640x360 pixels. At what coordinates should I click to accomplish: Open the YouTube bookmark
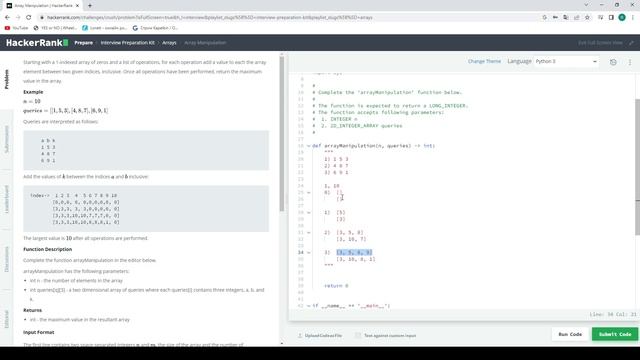click(16, 28)
